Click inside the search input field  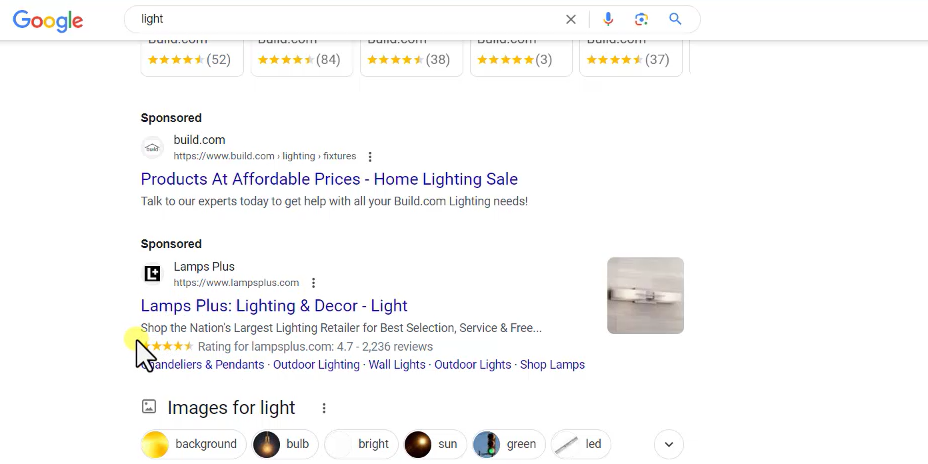coord(340,19)
